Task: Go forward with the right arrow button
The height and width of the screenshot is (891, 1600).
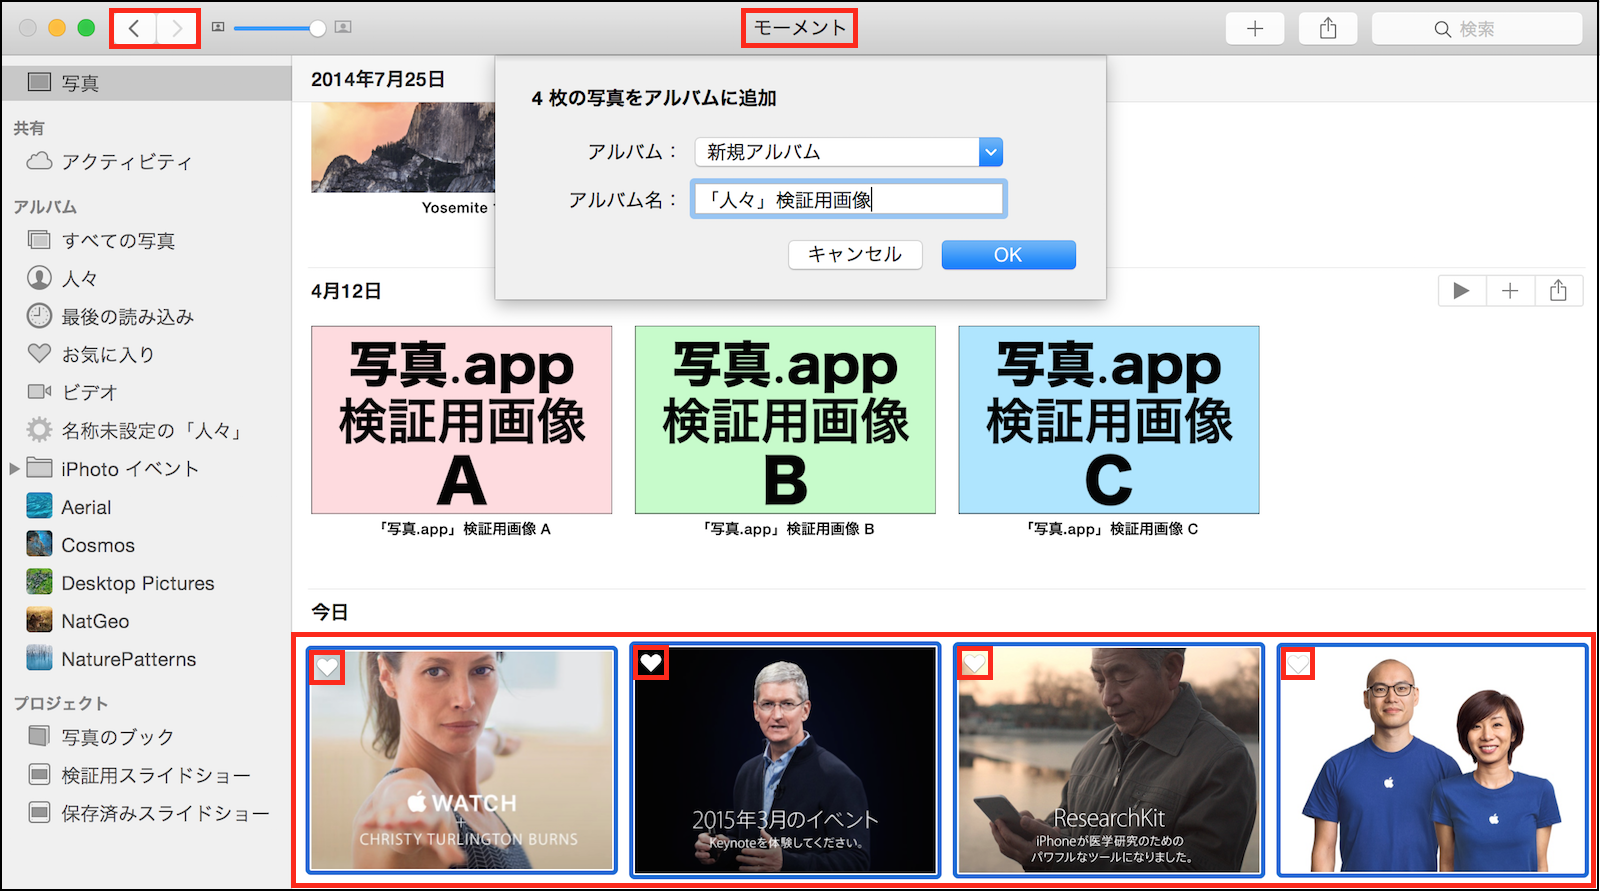Action: pyautogui.click(x=177, y=28)
